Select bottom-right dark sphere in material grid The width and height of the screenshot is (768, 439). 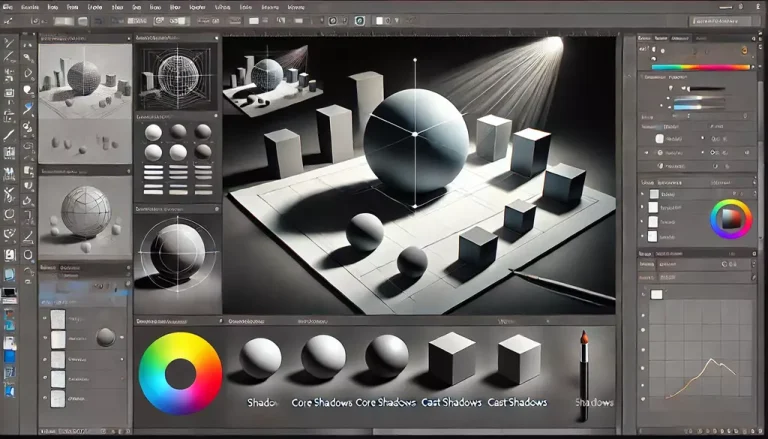pos(203,151)
